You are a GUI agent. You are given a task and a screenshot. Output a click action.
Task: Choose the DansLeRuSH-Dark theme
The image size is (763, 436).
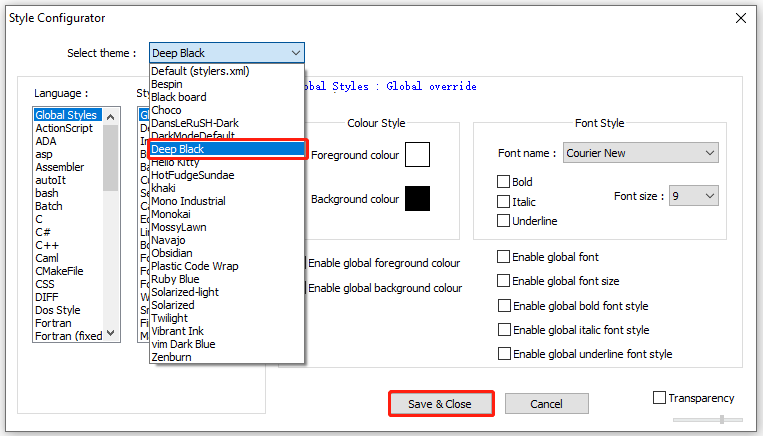pos(227,123)
